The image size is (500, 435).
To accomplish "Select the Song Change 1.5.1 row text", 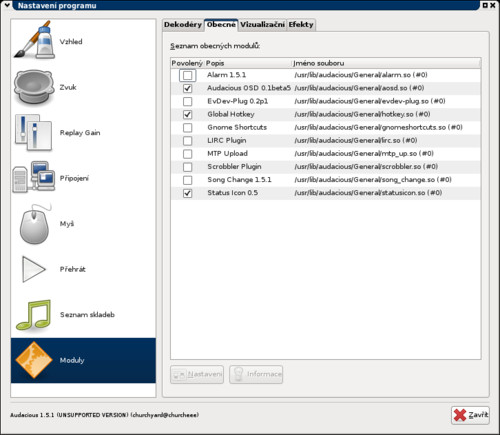I will [239, 180].
